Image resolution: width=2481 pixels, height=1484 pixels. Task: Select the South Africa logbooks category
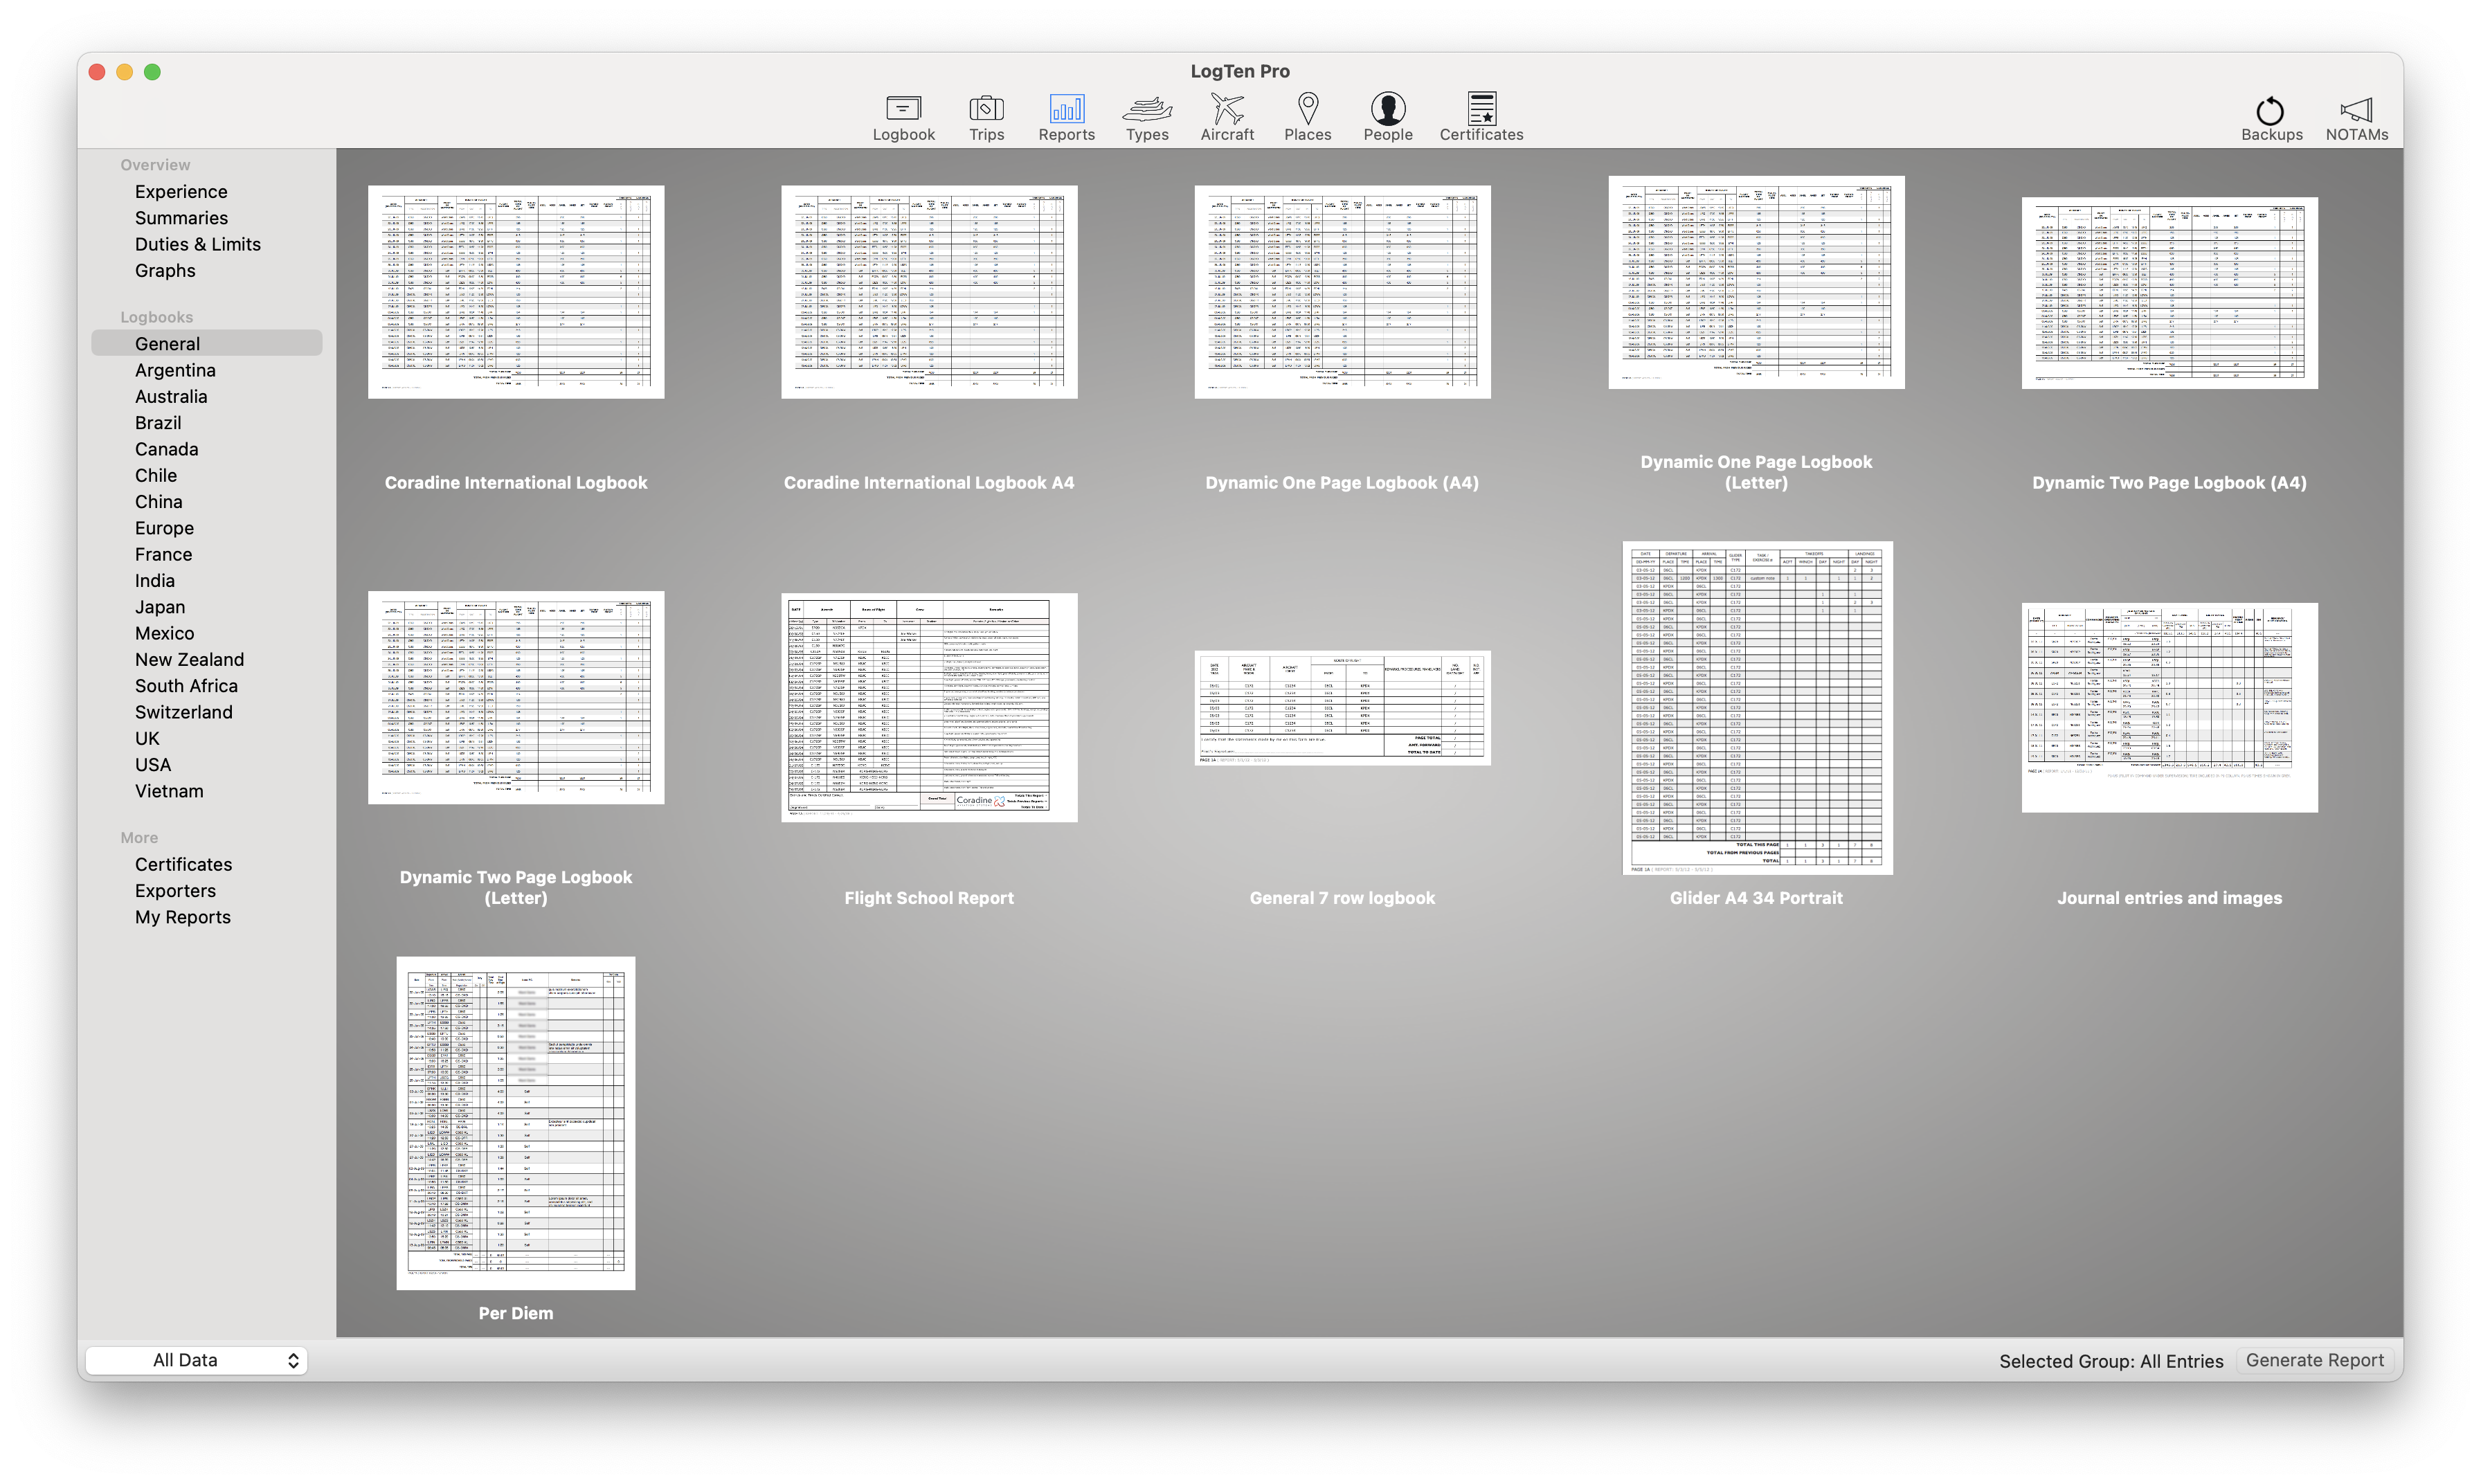click(186, 685)
